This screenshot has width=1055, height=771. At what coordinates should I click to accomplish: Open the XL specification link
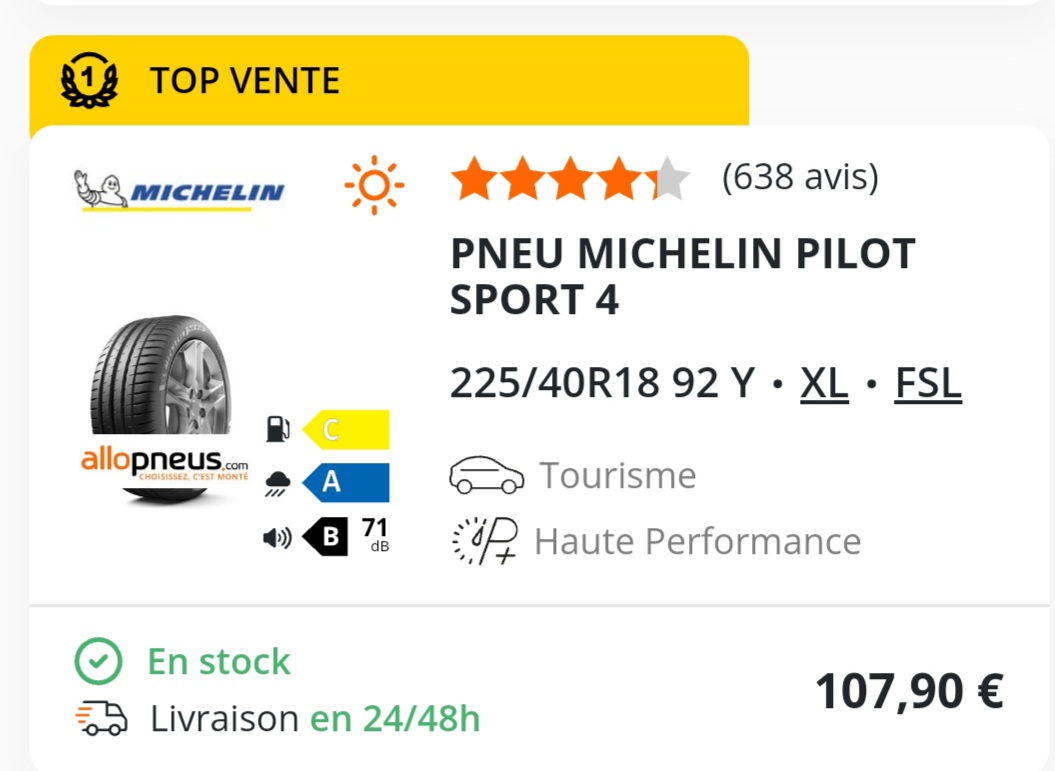(824, 383)
